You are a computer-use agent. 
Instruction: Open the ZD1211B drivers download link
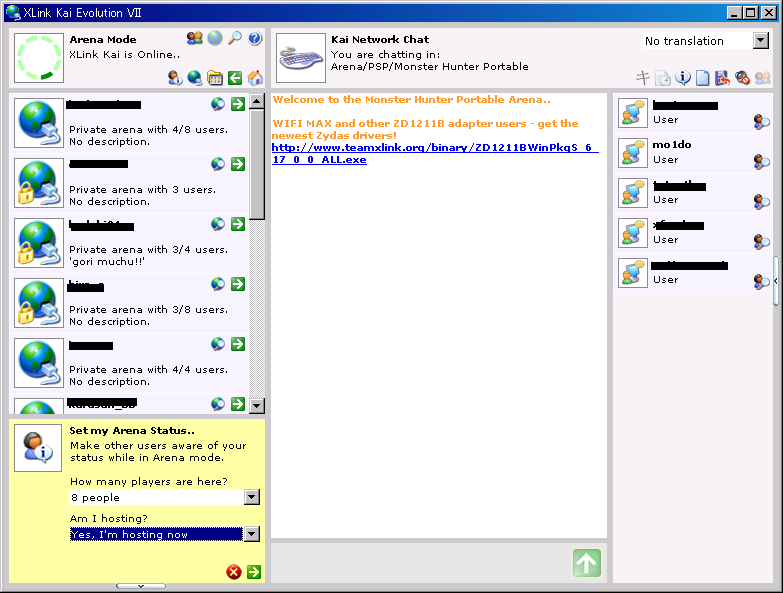(x=434, y=153)
